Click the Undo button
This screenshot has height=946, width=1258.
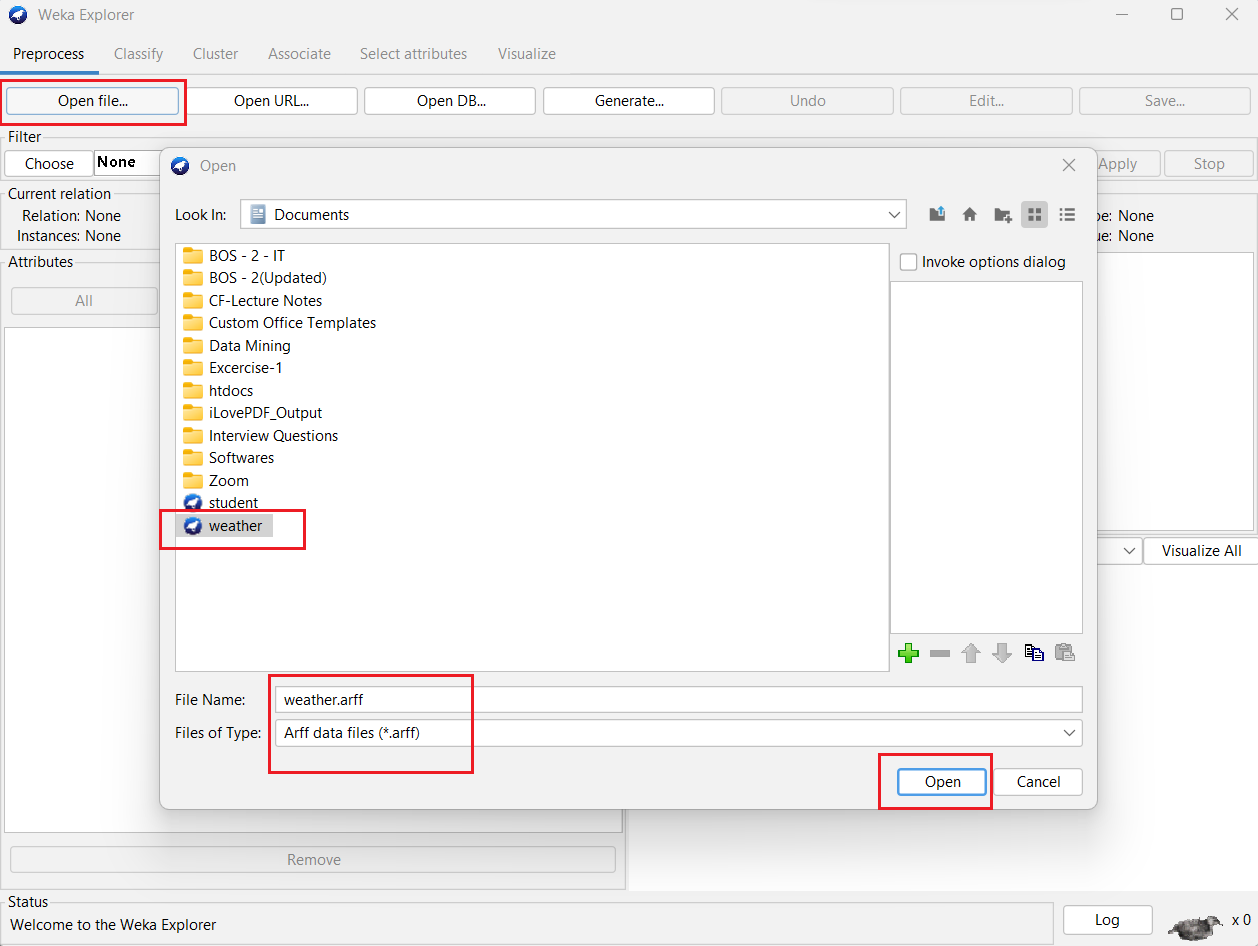808,101
